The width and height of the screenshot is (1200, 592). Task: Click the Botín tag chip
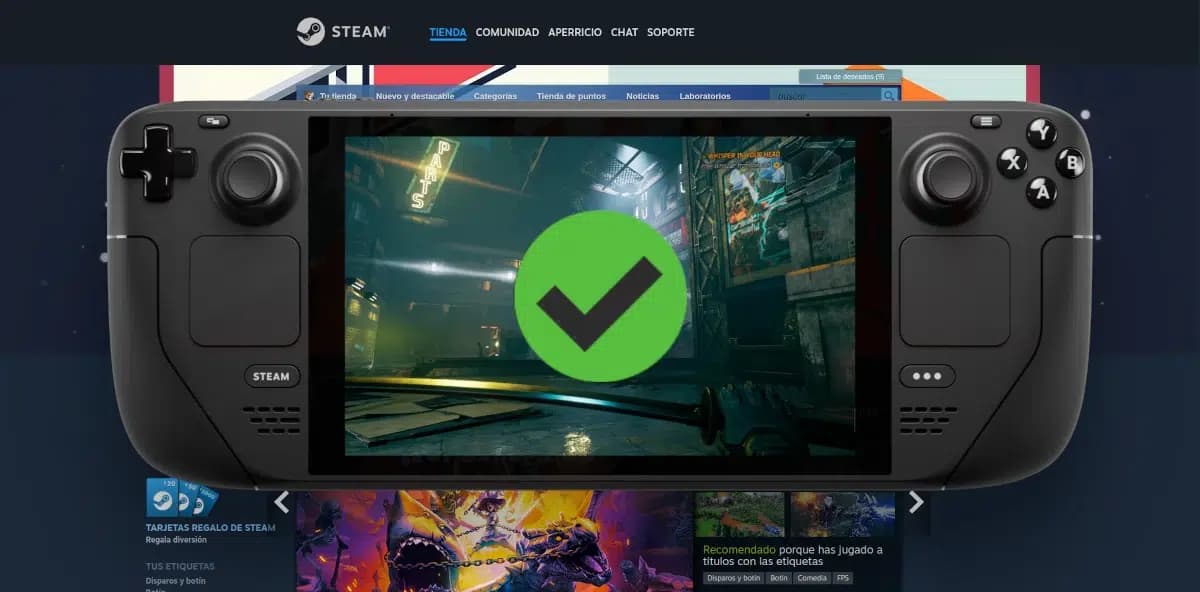pos(778,578)
